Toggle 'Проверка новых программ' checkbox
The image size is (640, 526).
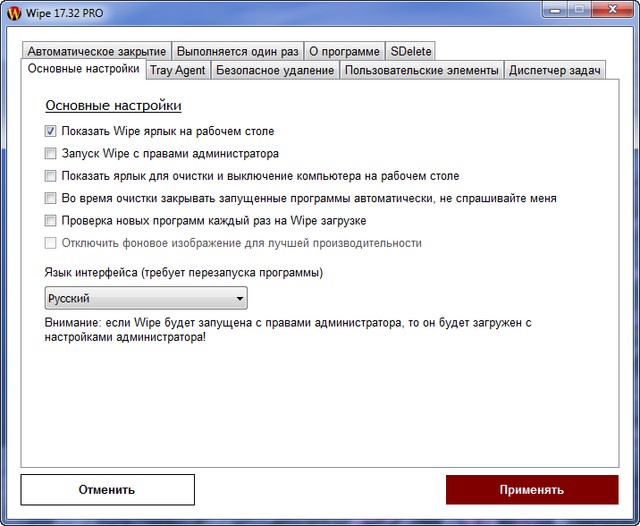(x=51, y=220)
